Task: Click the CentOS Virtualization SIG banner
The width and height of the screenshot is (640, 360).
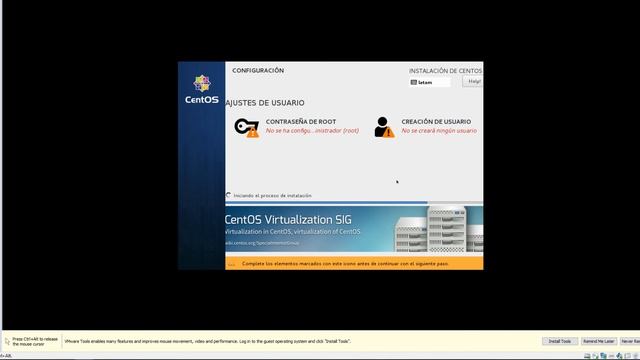Action: 354,229
